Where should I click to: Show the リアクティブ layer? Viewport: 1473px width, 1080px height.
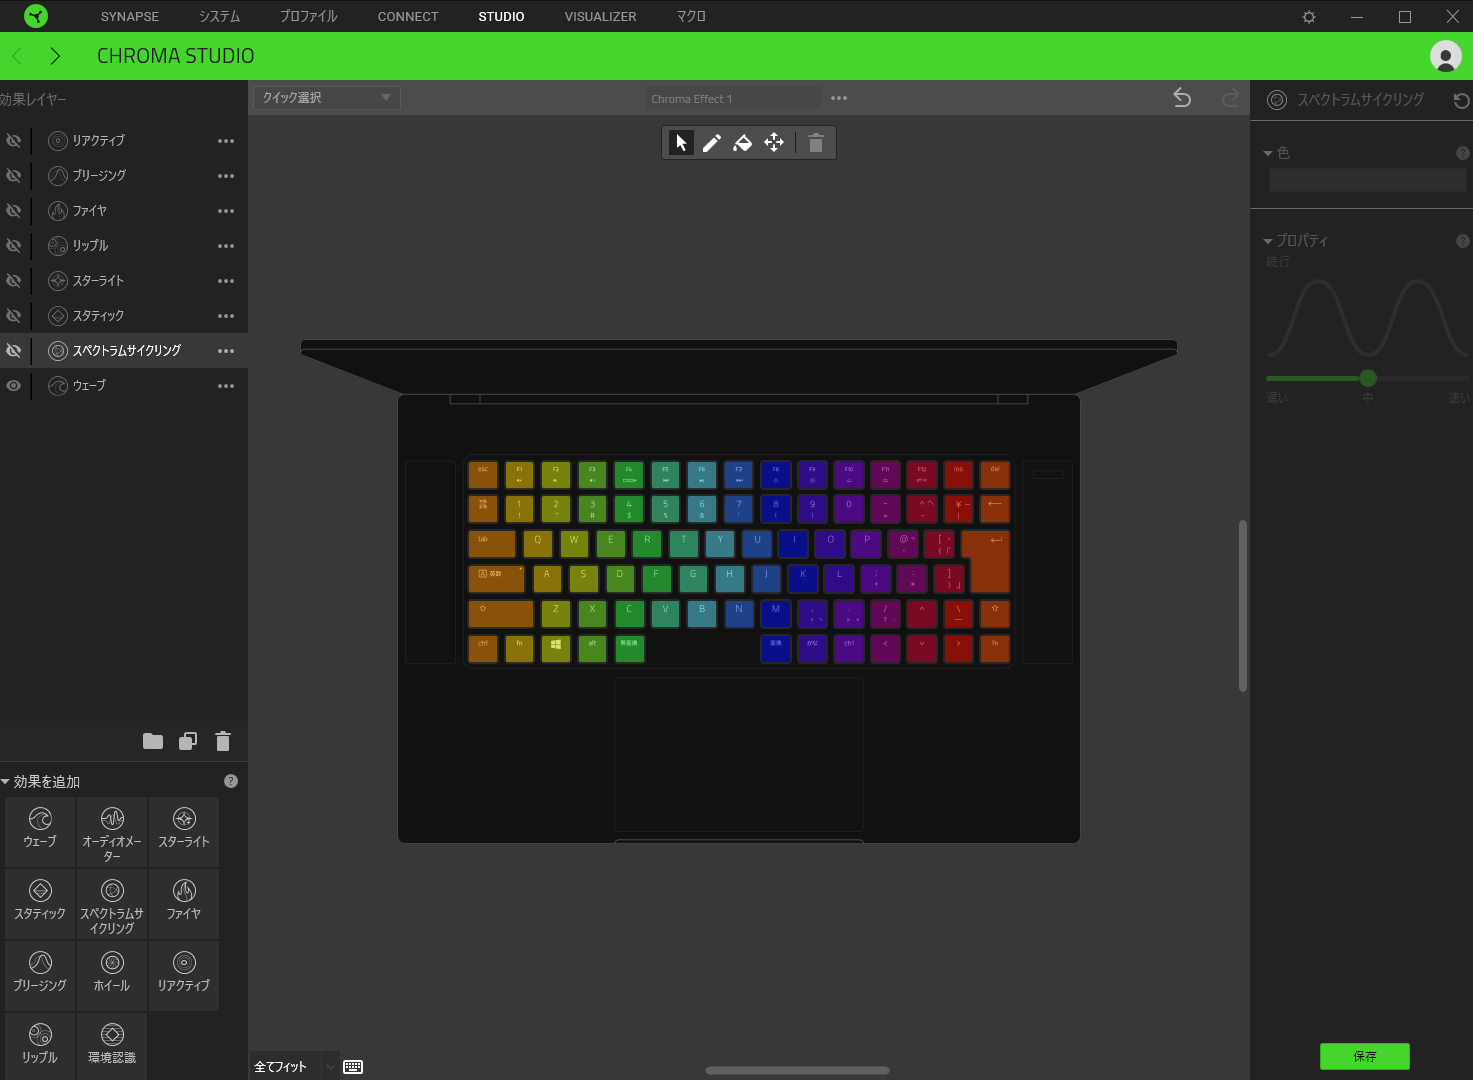(x=14, y=141)
